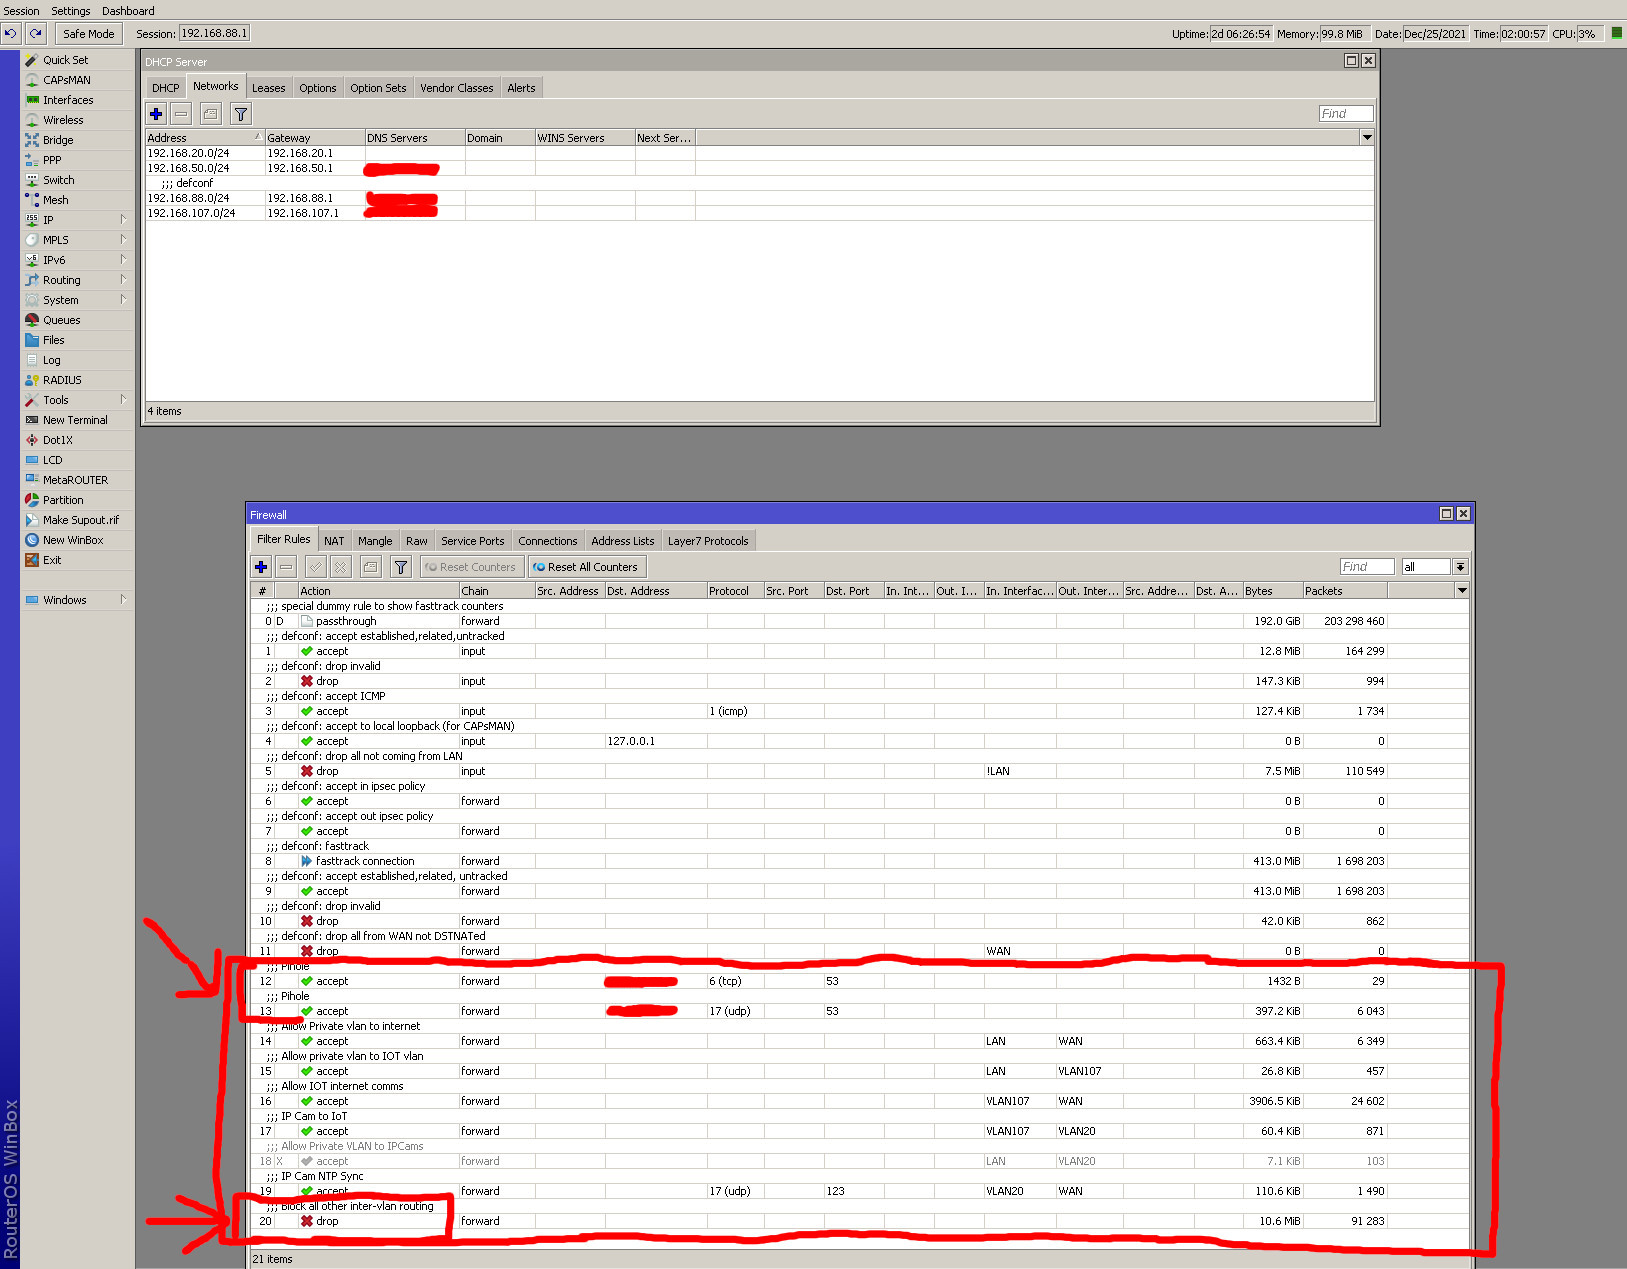Open DHCP Server column selector dropdown
The height and width of the screenshot is (1269, 1627).
pos(1367,137)
